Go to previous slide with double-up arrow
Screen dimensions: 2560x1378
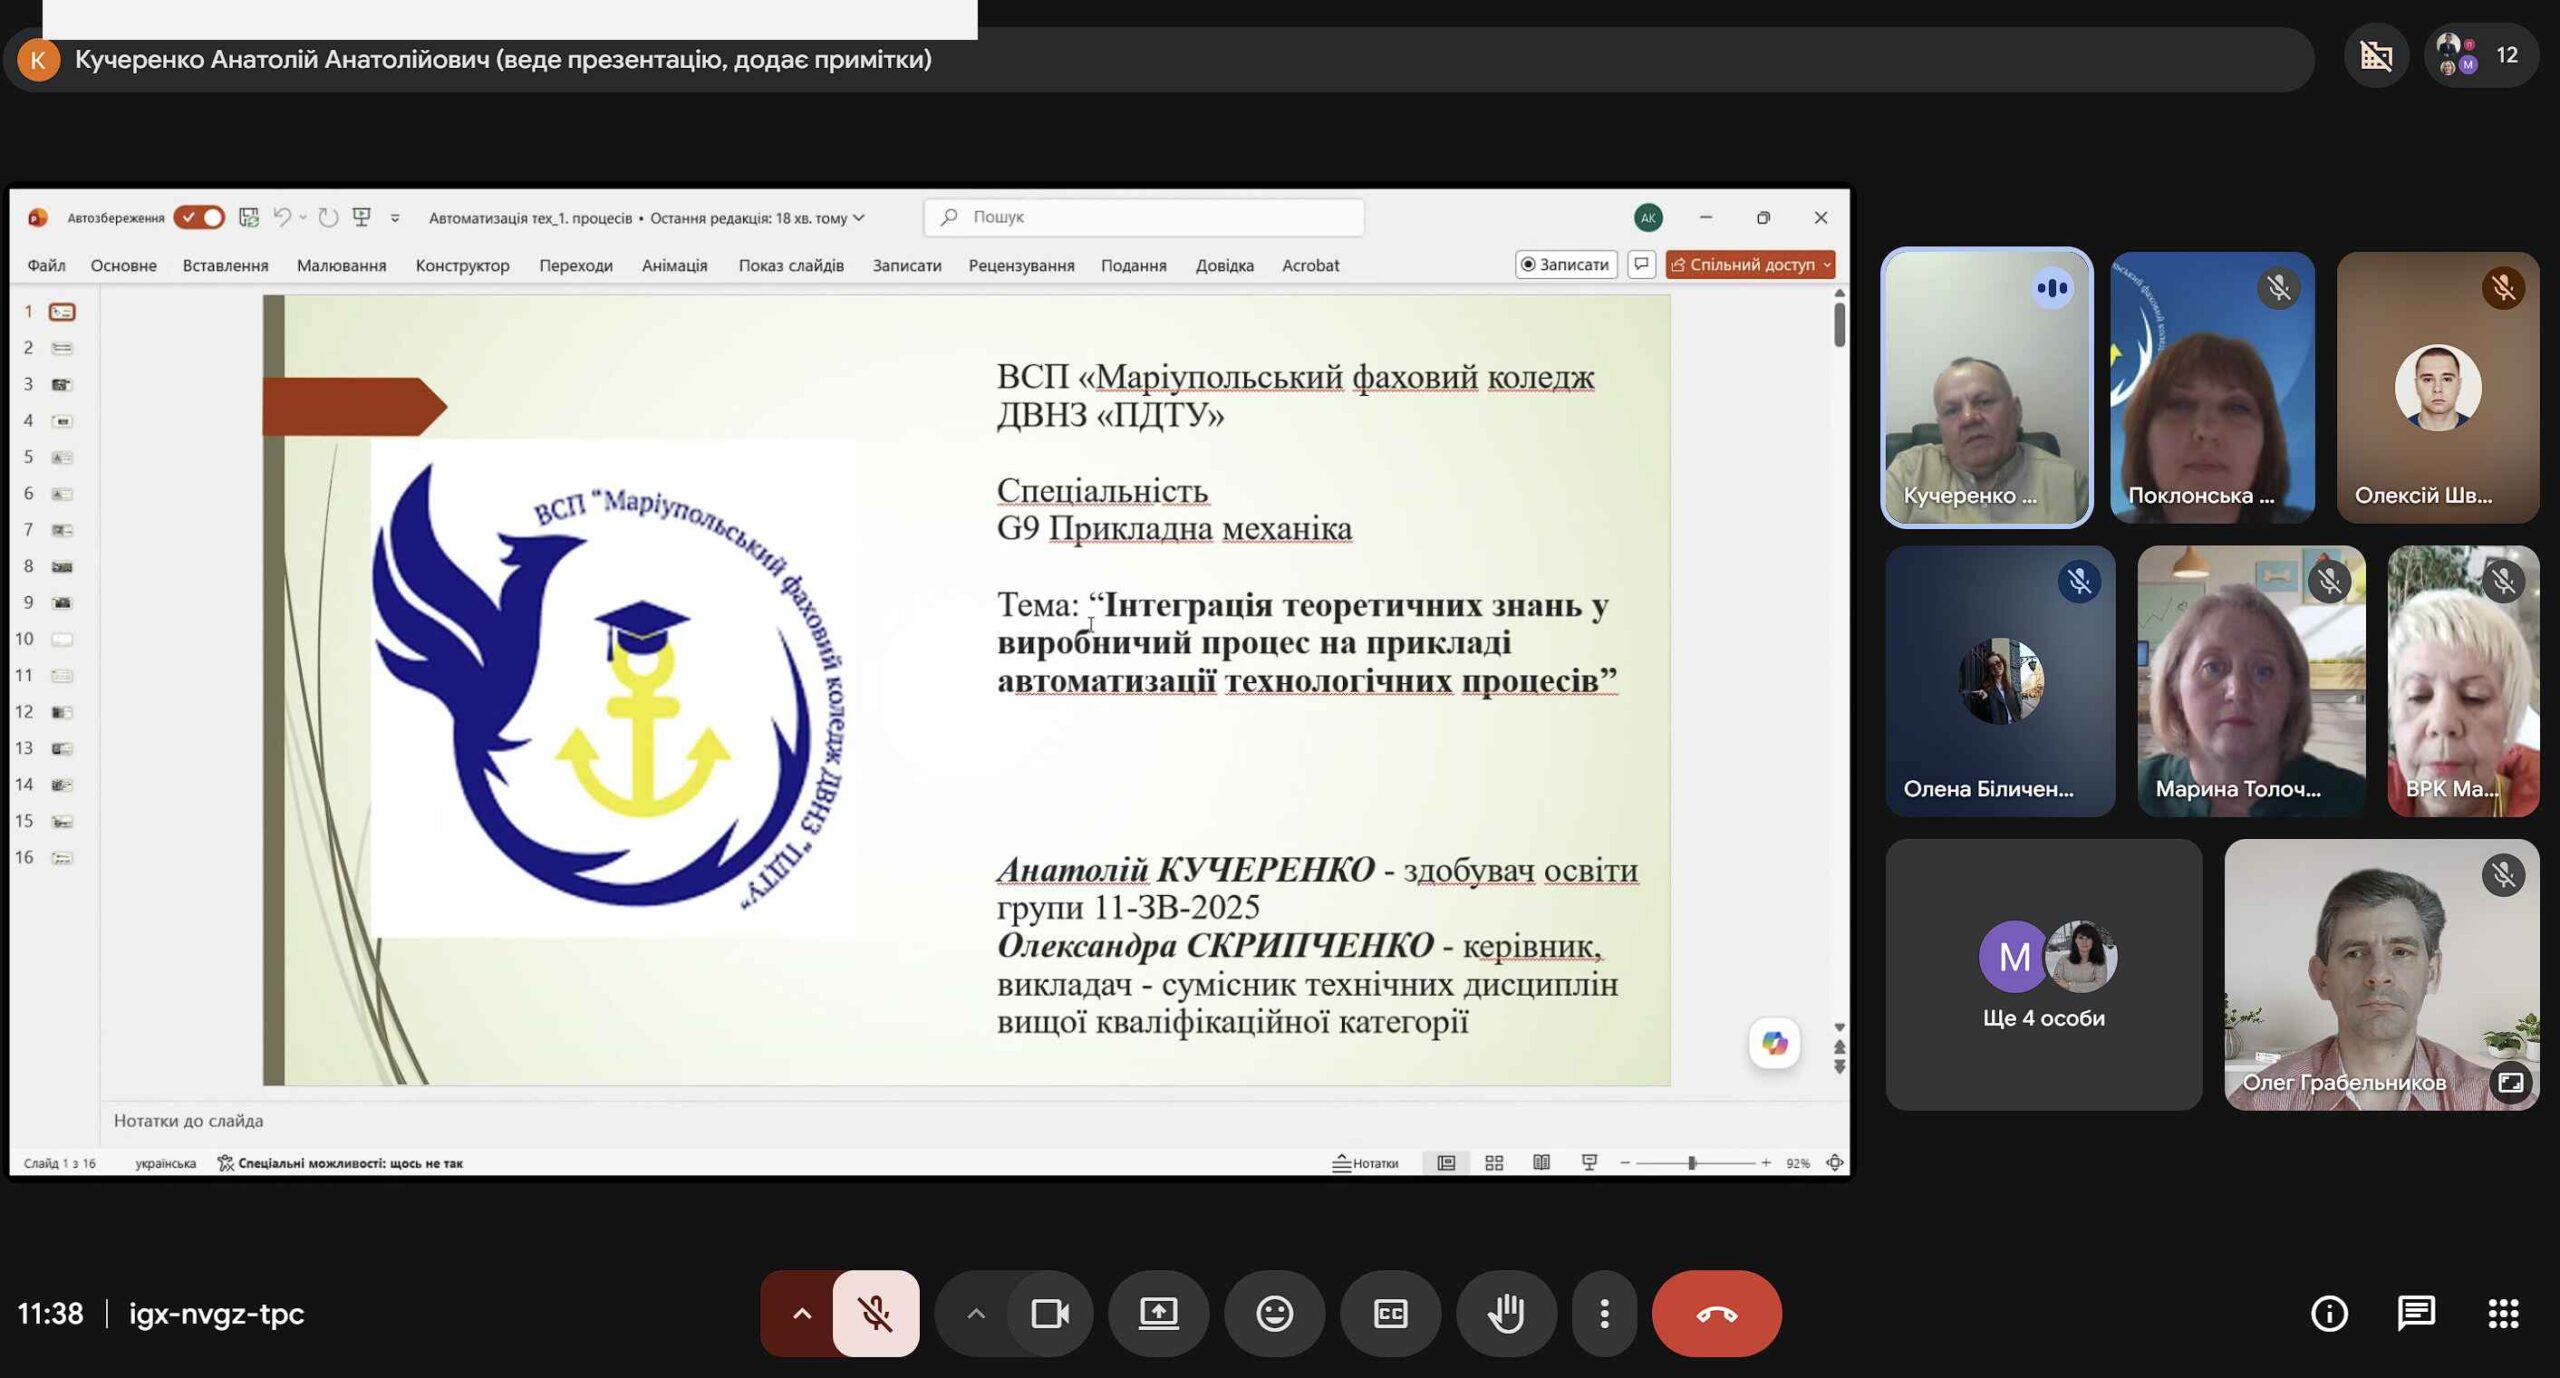[1839, 1048]
